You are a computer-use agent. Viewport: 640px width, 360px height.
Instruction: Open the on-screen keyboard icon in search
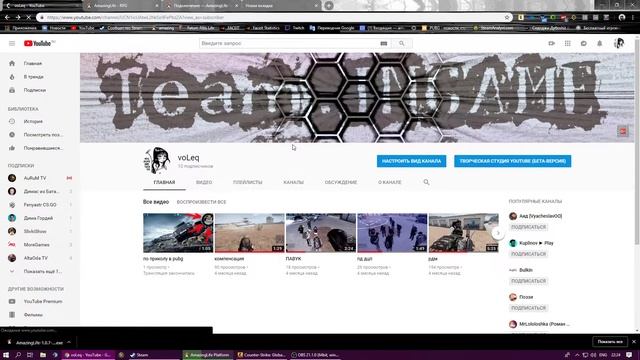tap(384, 43)
